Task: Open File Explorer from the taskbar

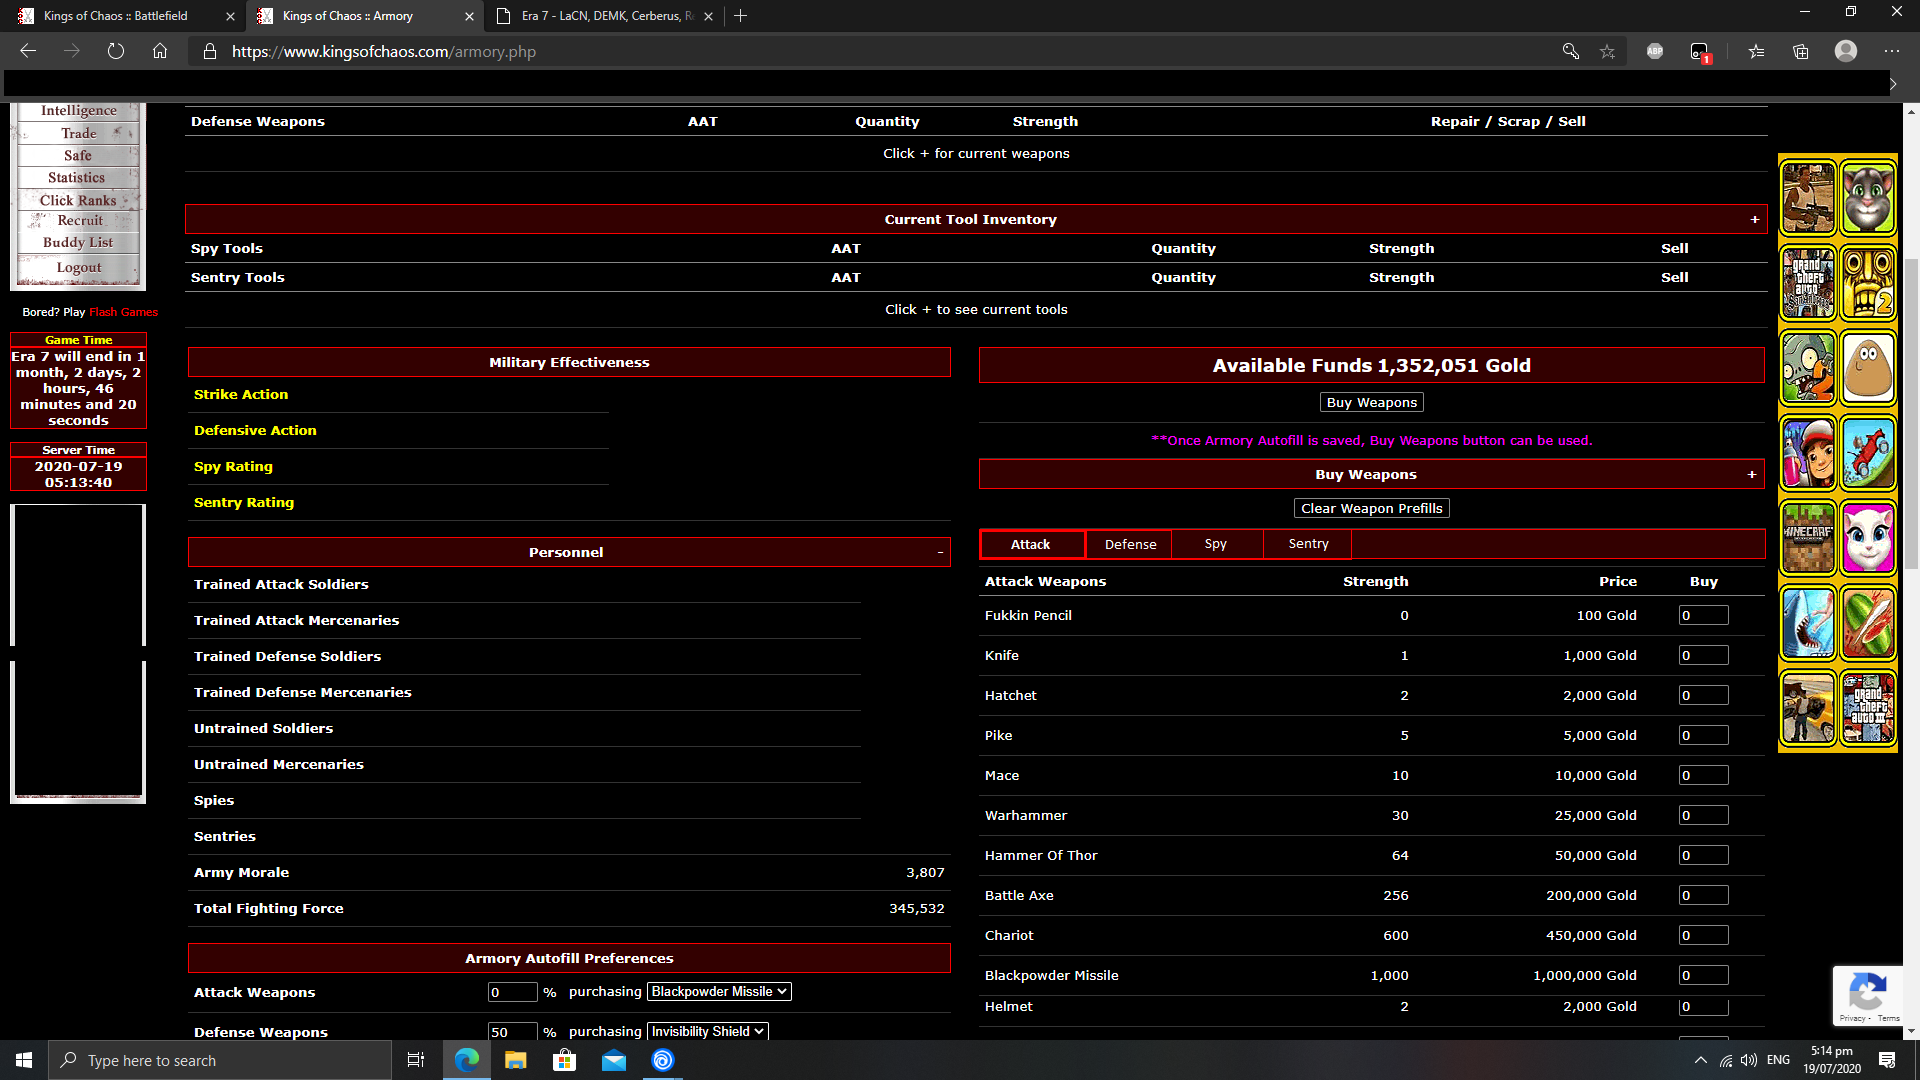Action: pyautogui.click(x=516, y=1060)
